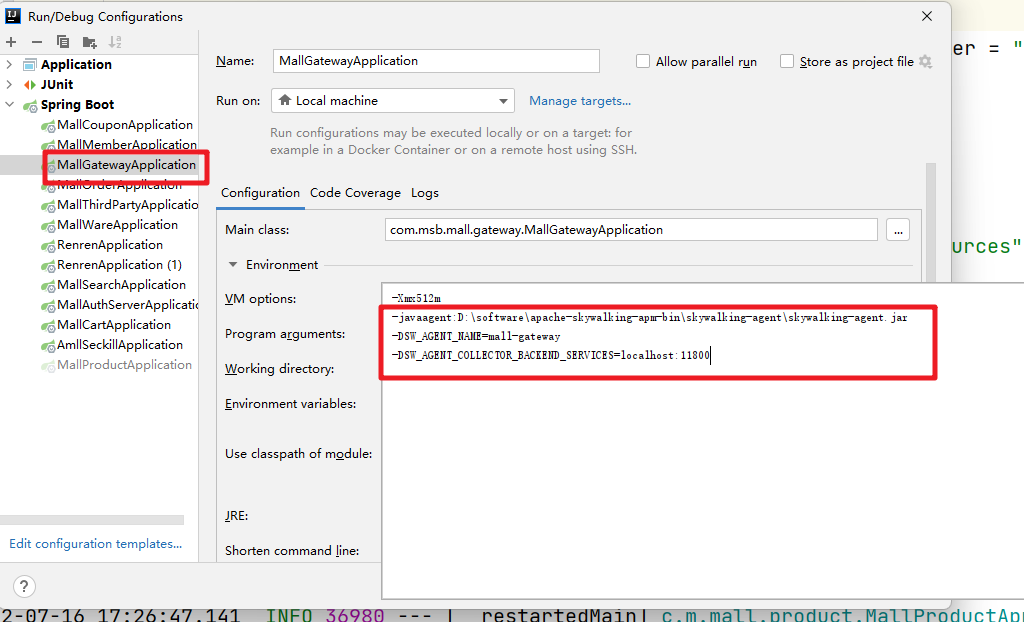This screenshot has width=1024, height=622.
Task: Switch to the Configuration tab
Action: pos(260,193)
